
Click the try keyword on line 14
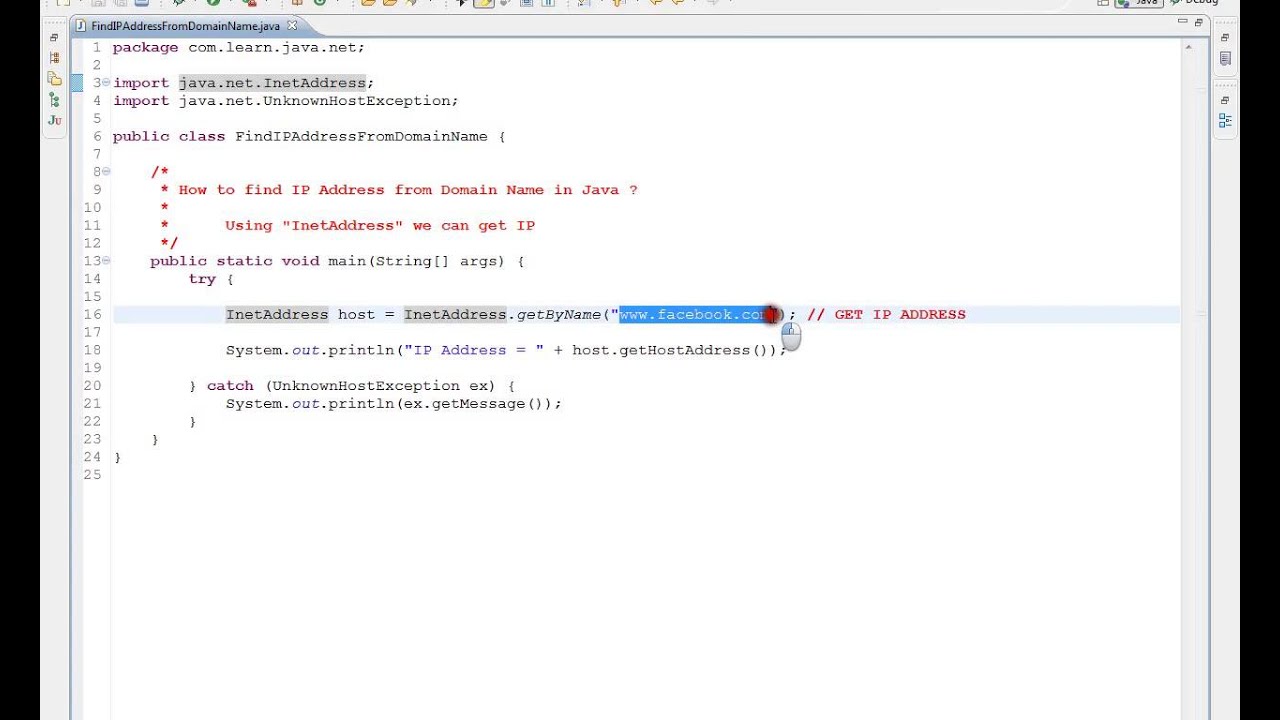[202, 279]
